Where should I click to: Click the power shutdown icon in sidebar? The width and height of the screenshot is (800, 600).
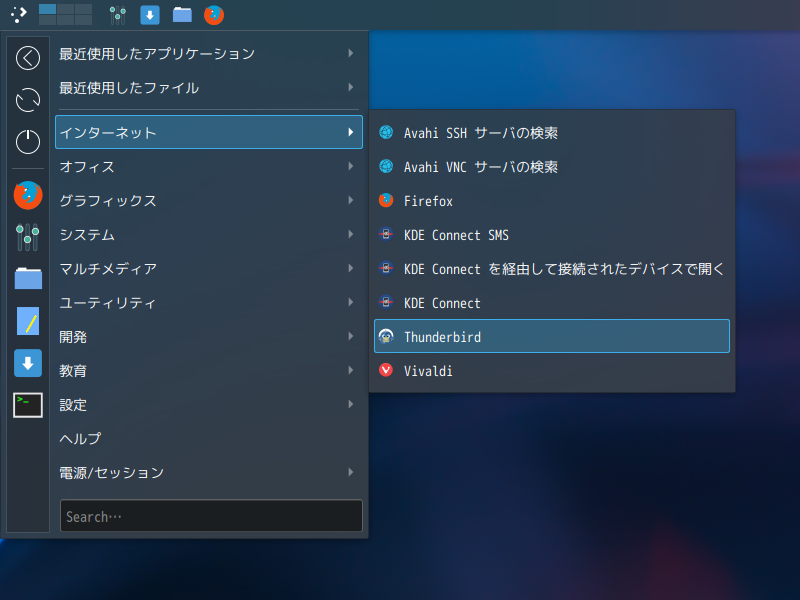28,142
